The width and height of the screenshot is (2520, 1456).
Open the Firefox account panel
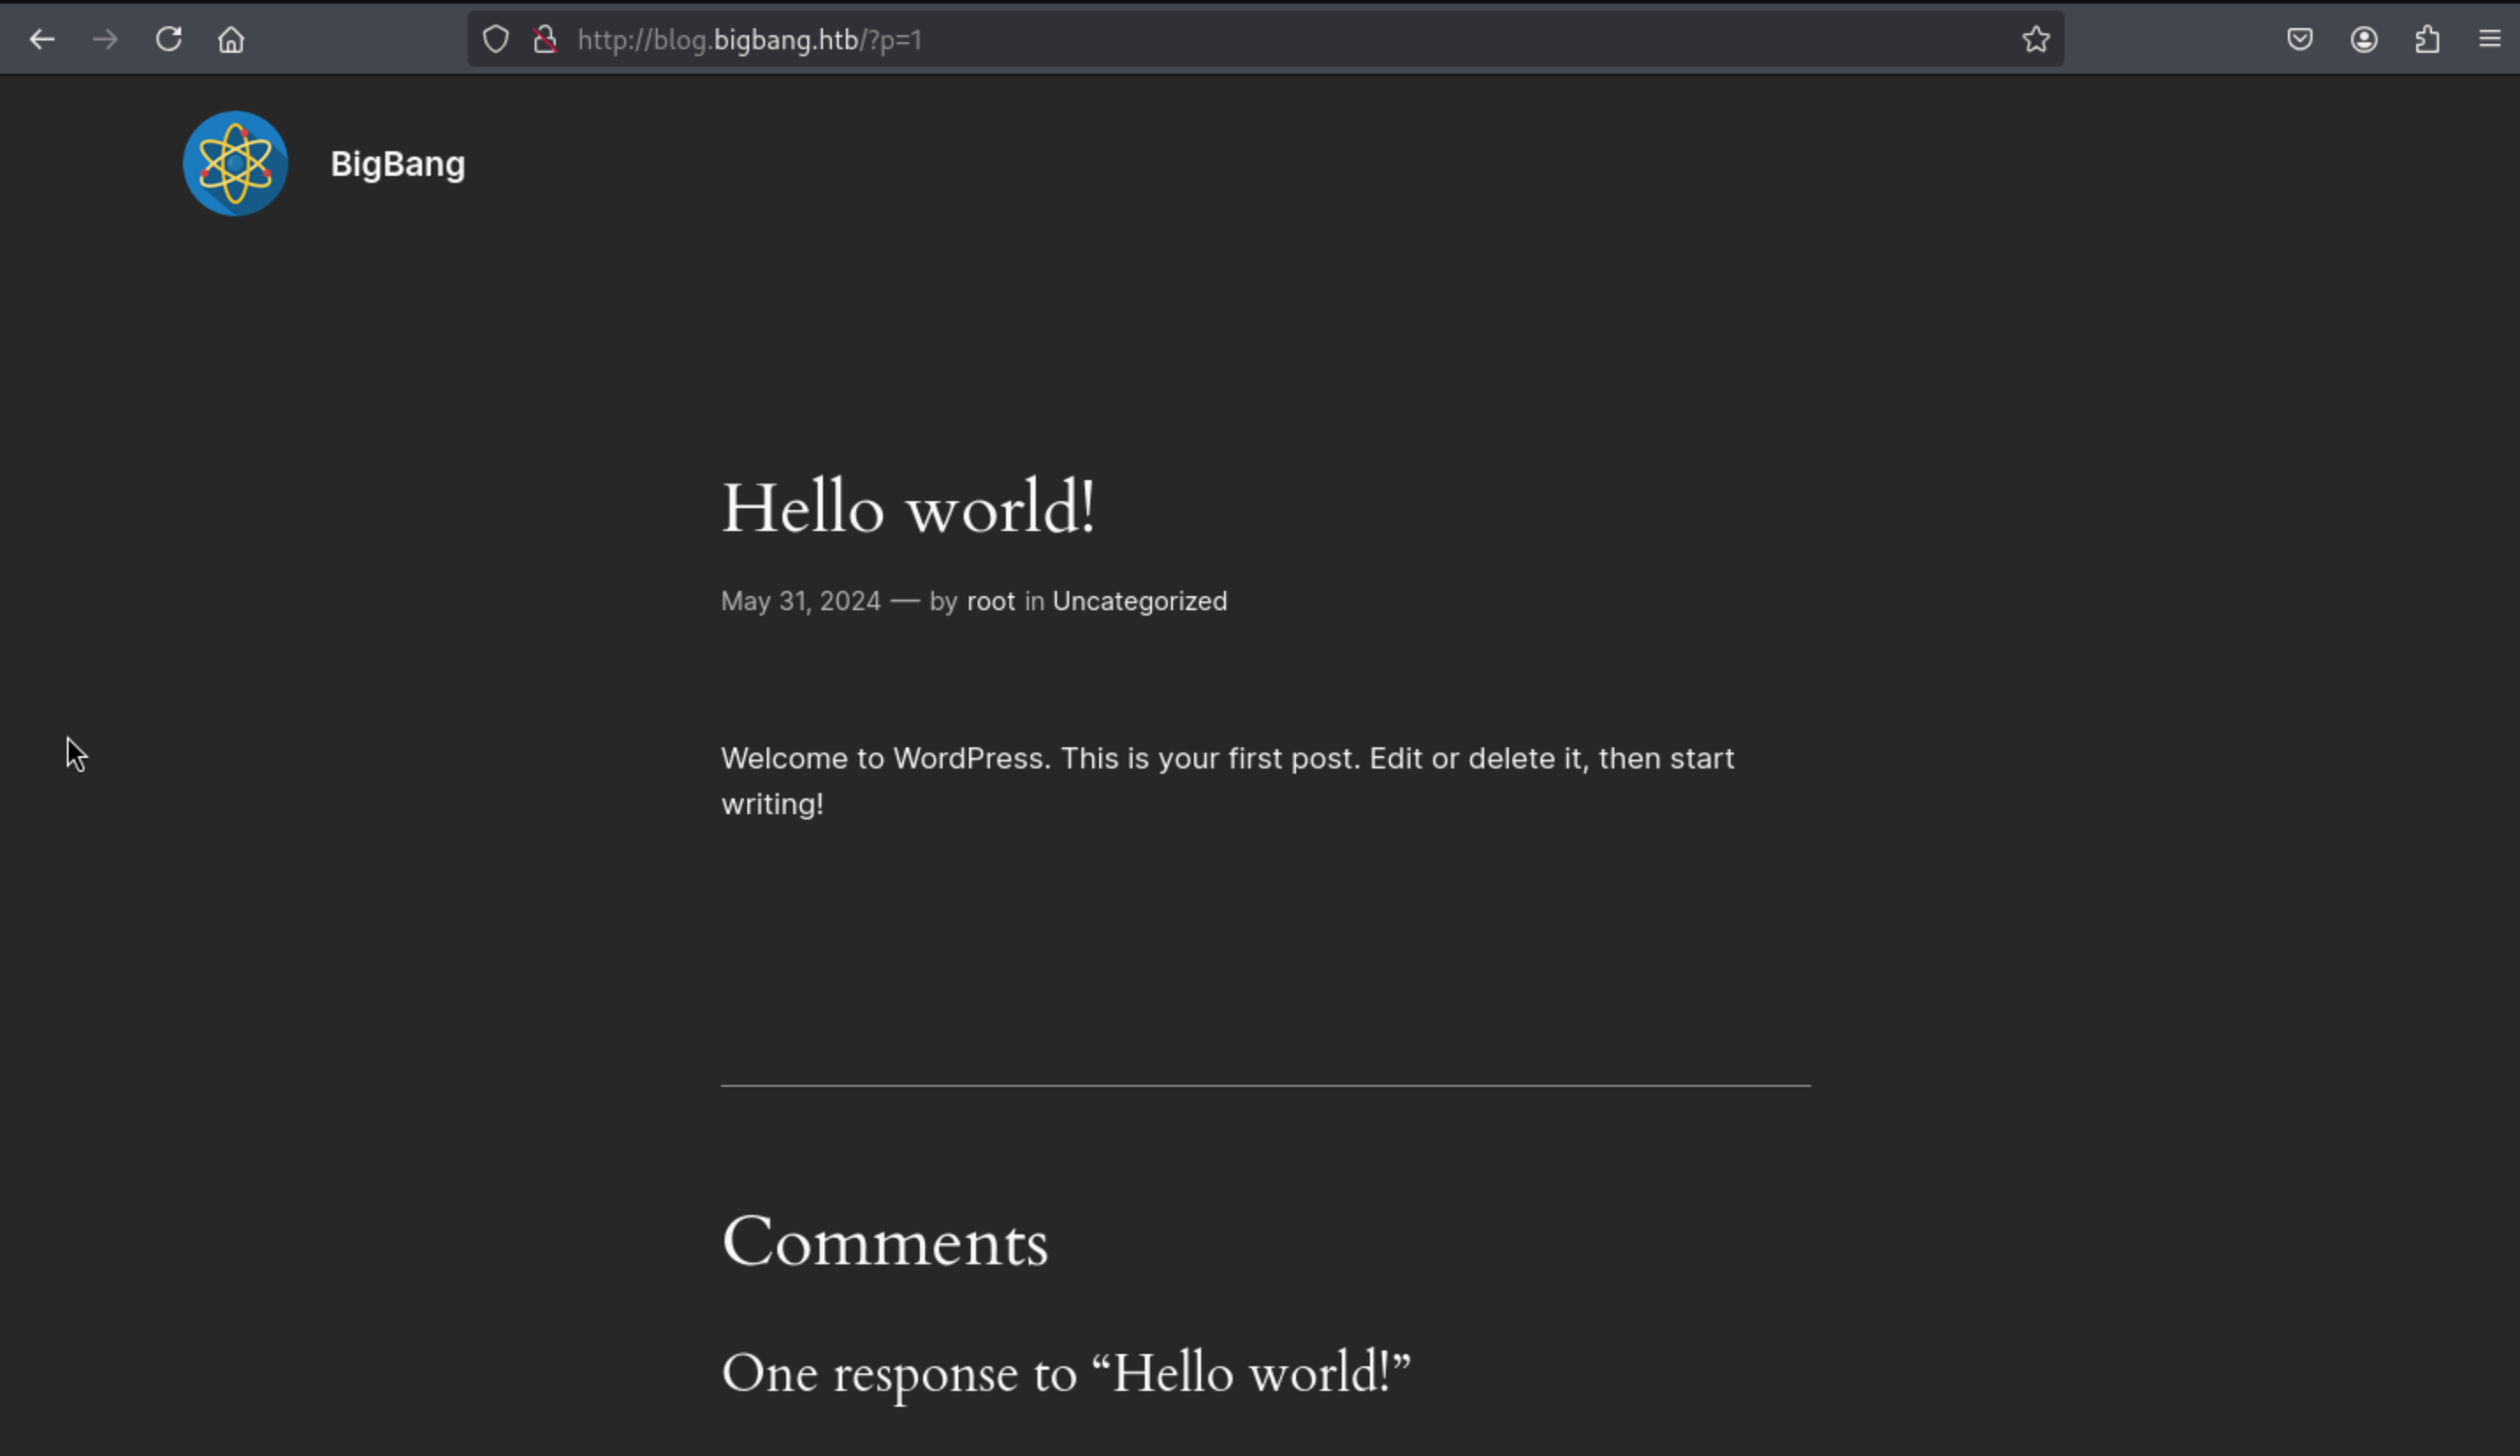2363,40
